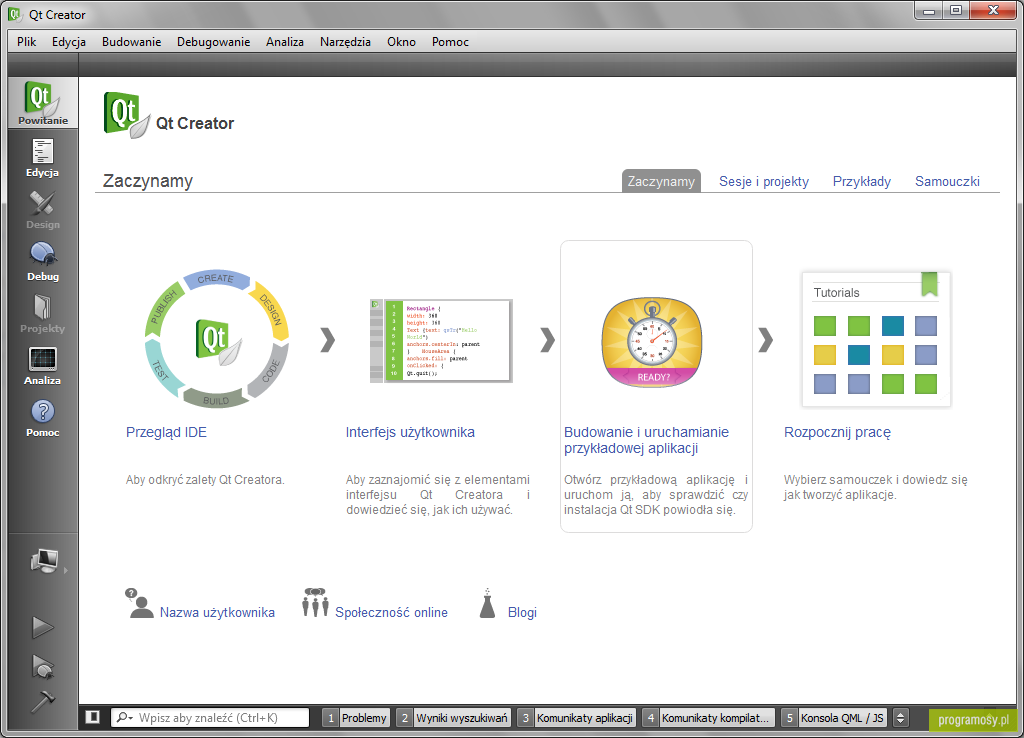Select the Zaczynamy tab
1024x738 pixels.
click(661, 181)
